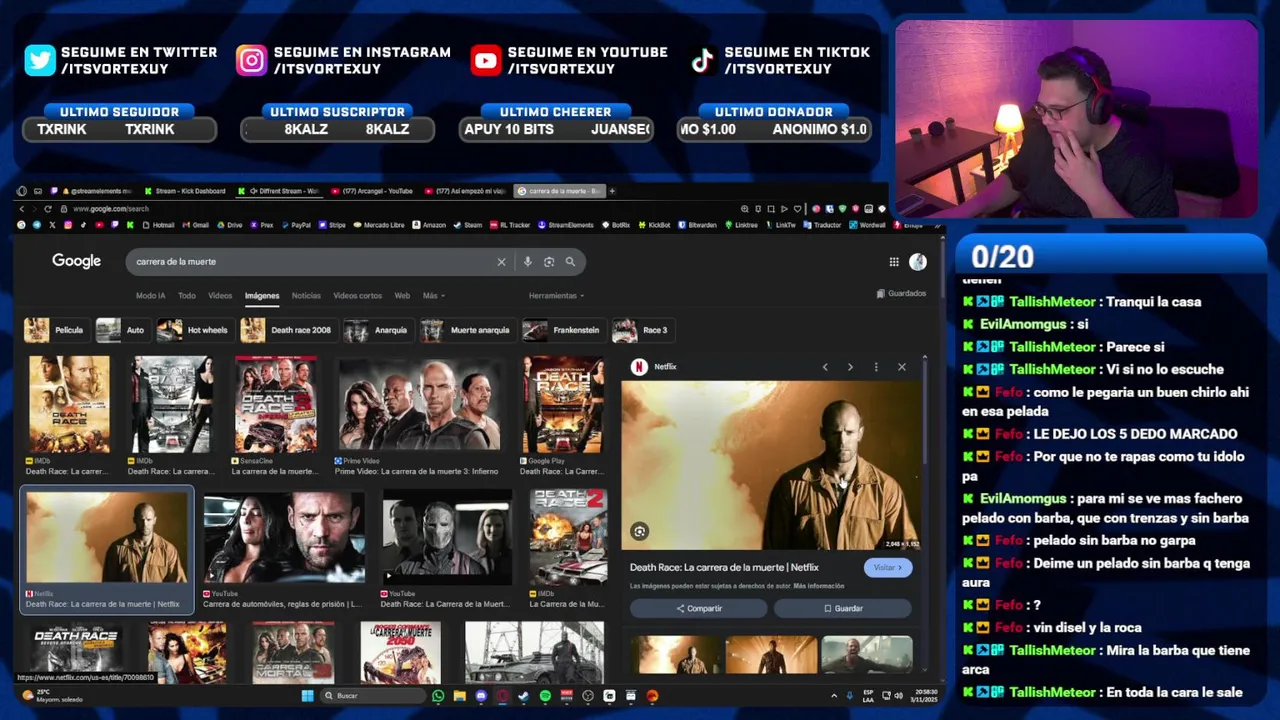This screenshot has width=1280, height=720.
Task: Open Amazon bookmark in bookmarks bar
Action: click(x=428, y=225)
